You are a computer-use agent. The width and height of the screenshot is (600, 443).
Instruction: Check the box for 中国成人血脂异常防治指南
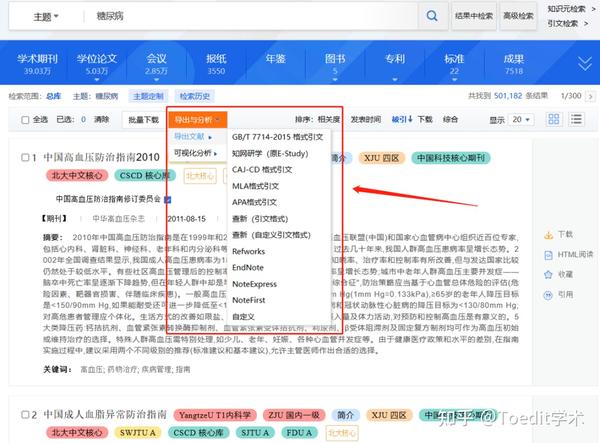coord(26,413)
